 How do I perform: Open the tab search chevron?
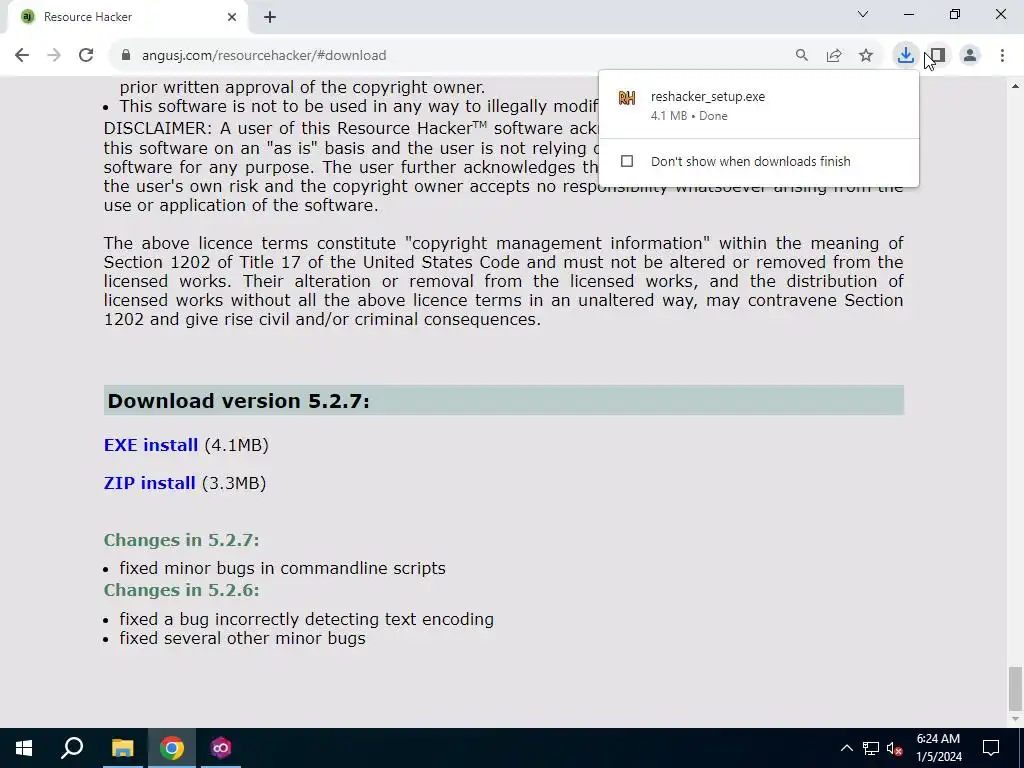click(x=863, y=14)
